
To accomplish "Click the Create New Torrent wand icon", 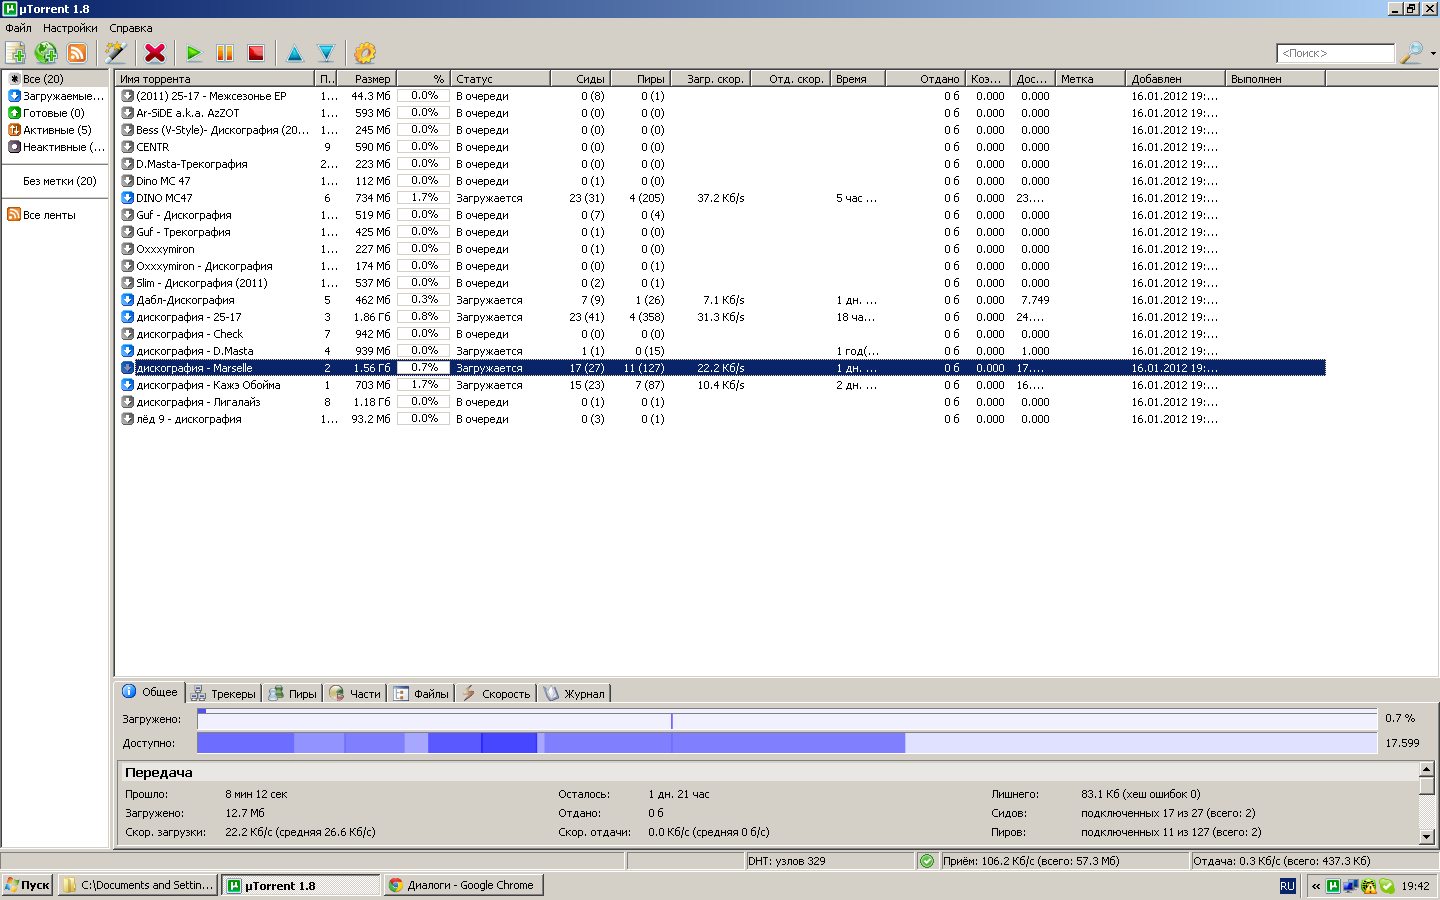I will [x=116, y=53].
